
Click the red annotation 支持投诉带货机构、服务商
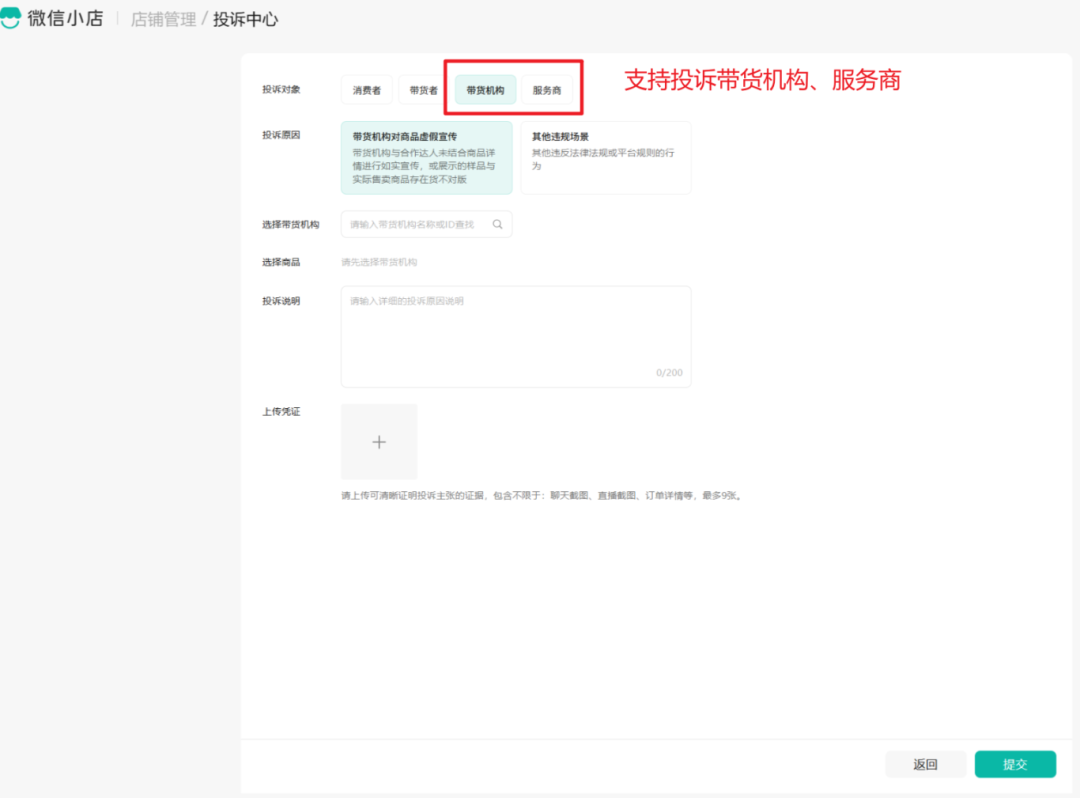coord(762,81)
